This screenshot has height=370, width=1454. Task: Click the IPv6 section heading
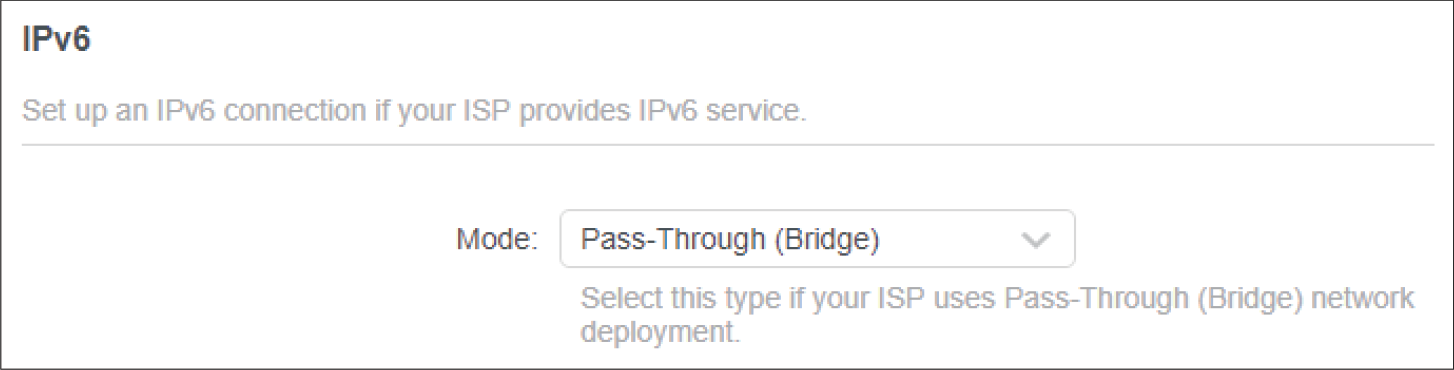tap(56, 43)
